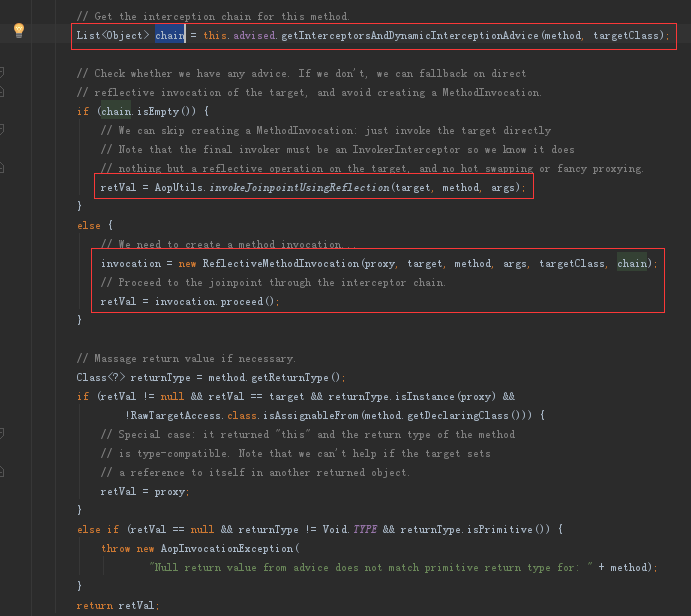
Task: Click 'new' keyword before ReflectiveMethodInvocation
Action: tap(187, 263)
